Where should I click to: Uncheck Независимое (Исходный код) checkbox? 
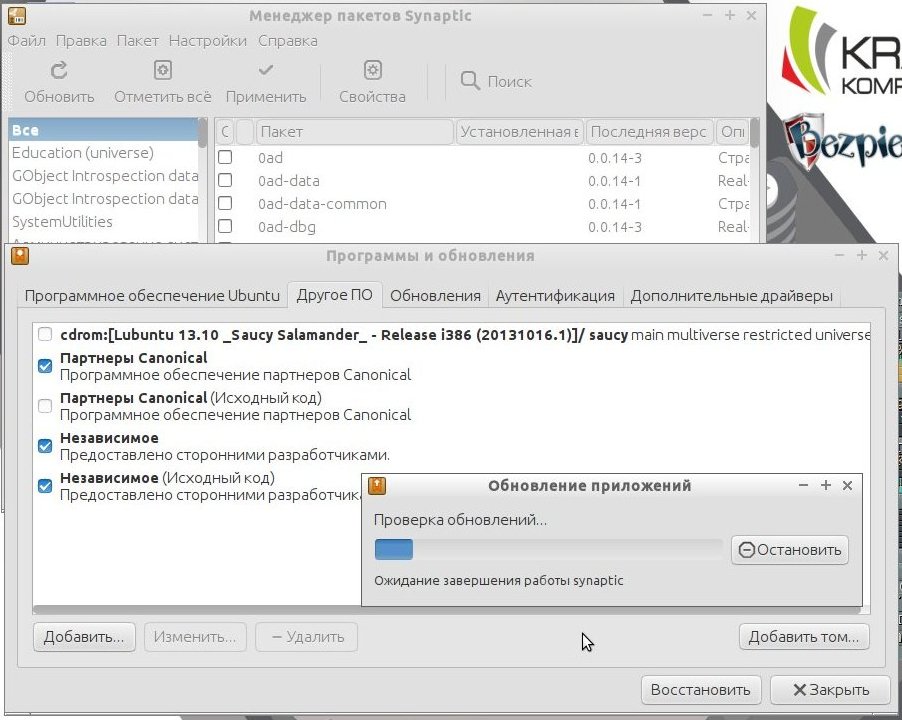coord(45,486)
